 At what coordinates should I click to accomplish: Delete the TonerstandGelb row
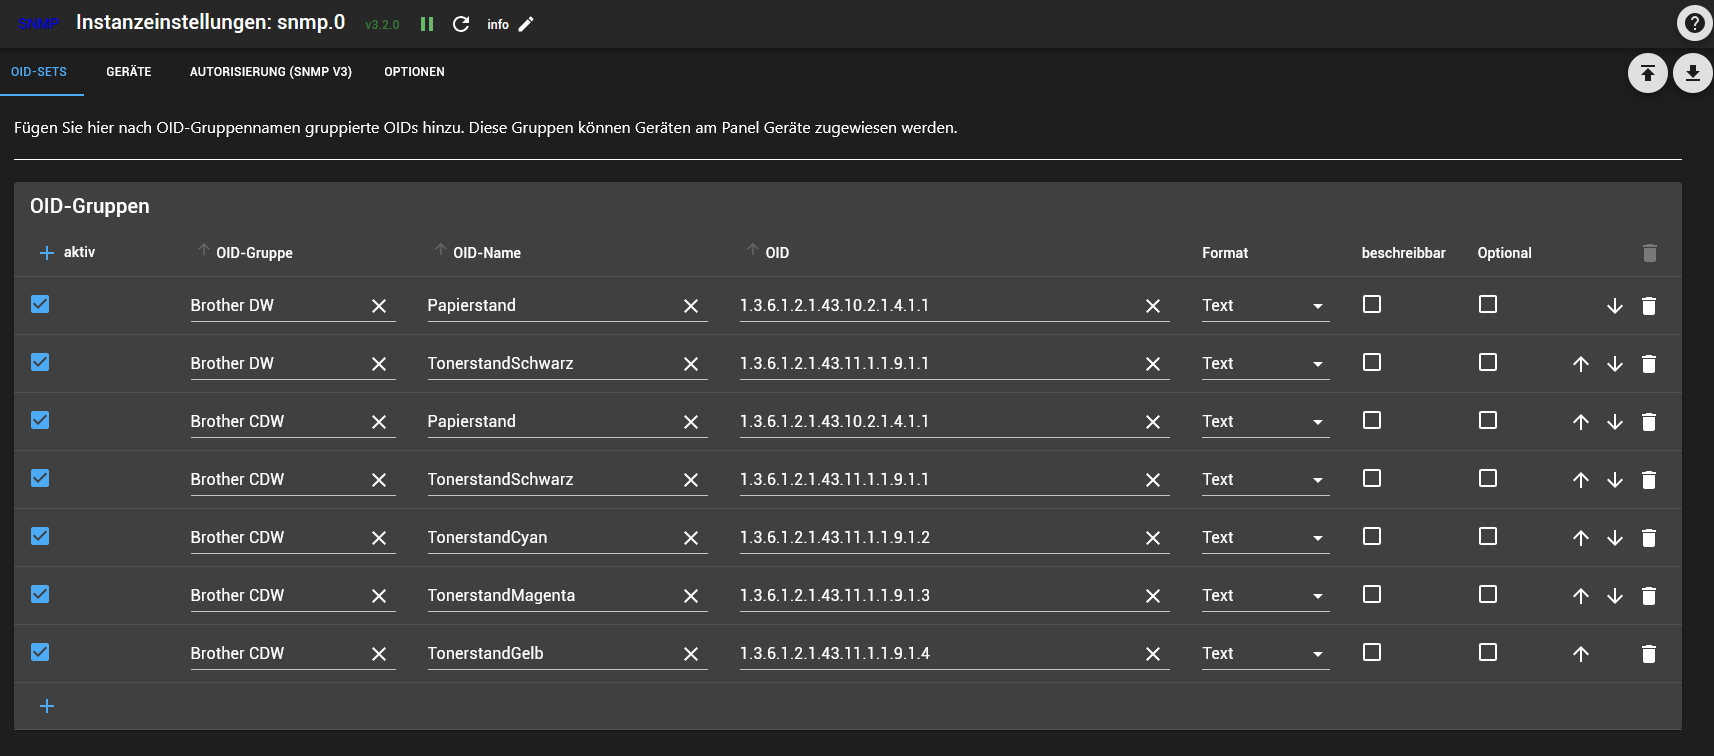click(x=1648, y=654)
